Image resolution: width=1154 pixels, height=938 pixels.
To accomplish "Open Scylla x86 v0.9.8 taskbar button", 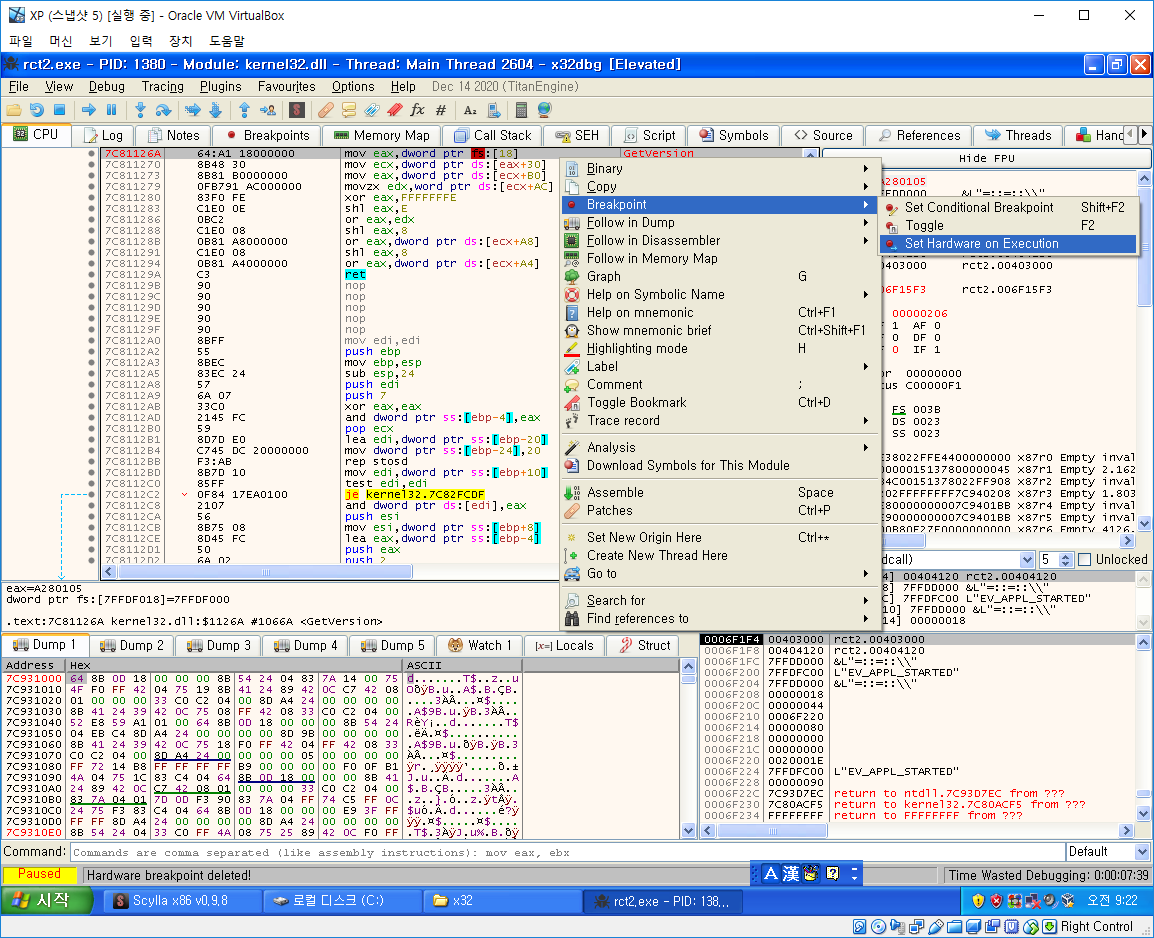I will click(x=181, y=900).
